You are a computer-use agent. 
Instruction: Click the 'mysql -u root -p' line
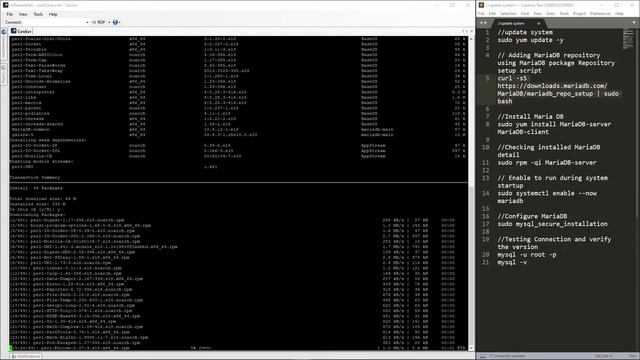(527, 254)
